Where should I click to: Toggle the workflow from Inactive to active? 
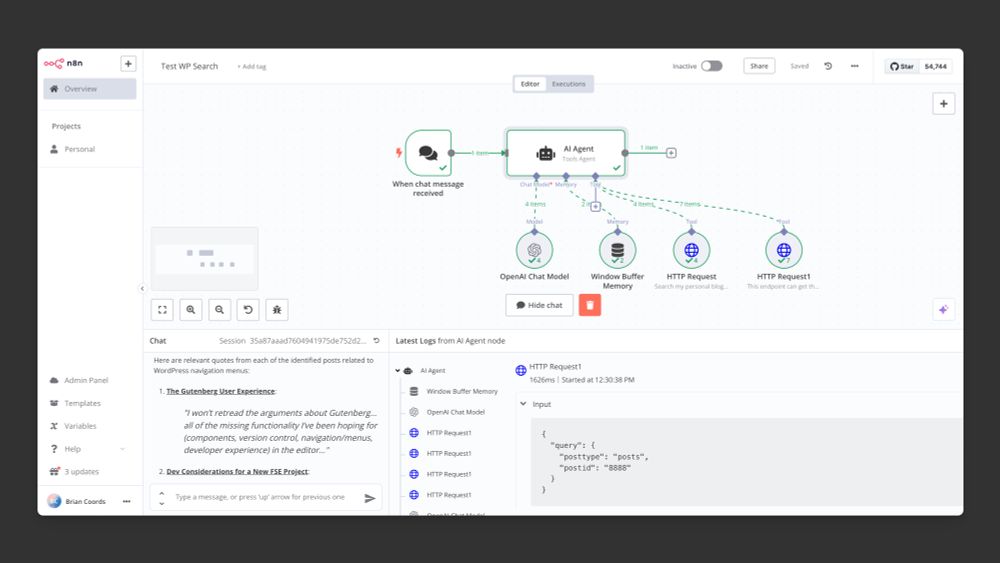[712, 66]
